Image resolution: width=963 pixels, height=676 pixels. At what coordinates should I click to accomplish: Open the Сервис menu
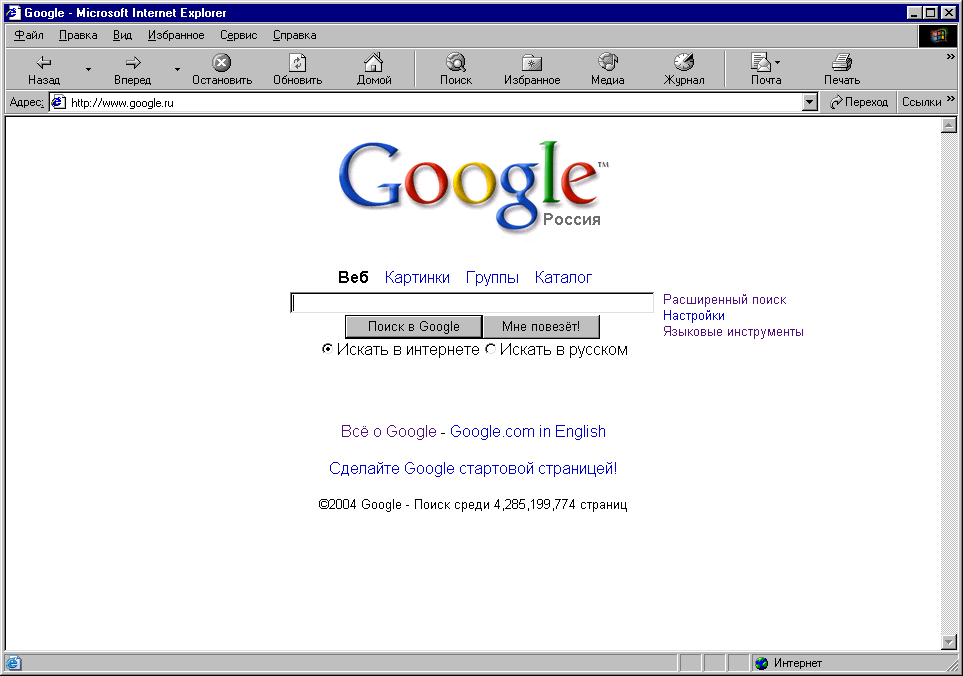[238, 35]
